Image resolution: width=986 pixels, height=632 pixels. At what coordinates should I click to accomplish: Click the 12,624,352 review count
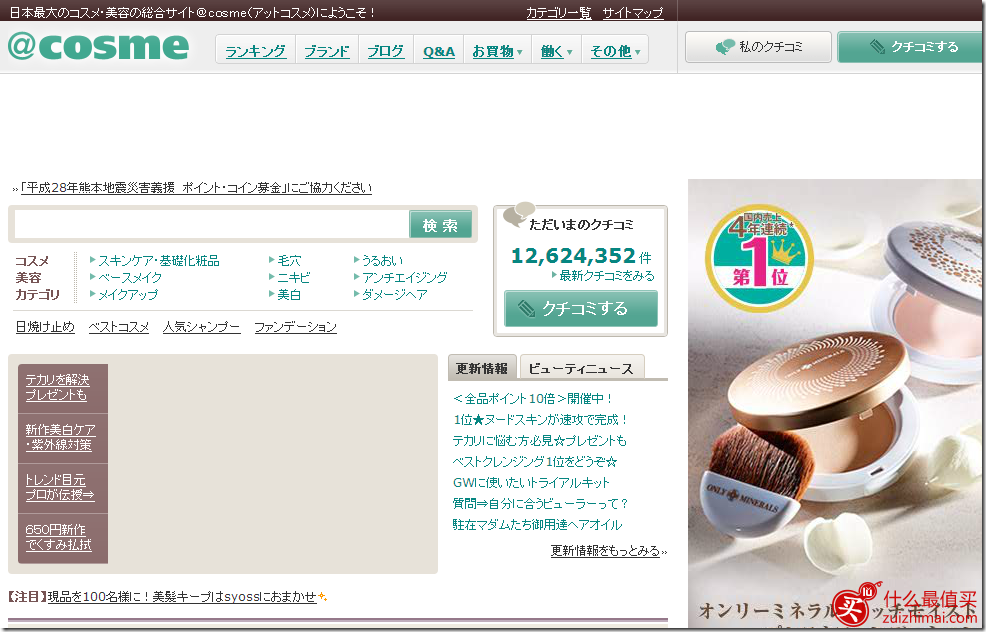[x=573, y=255]
